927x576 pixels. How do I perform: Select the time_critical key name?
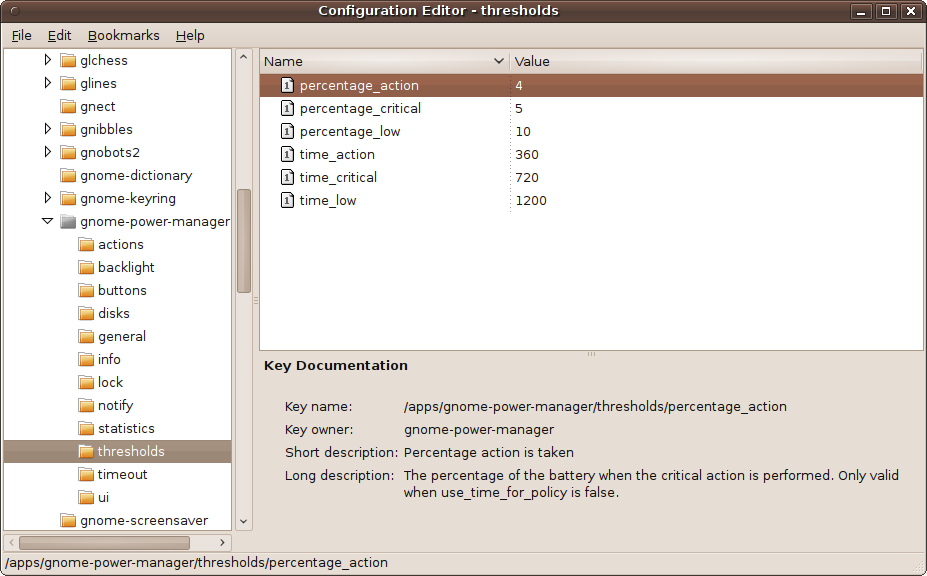click(x=338, y=177)
